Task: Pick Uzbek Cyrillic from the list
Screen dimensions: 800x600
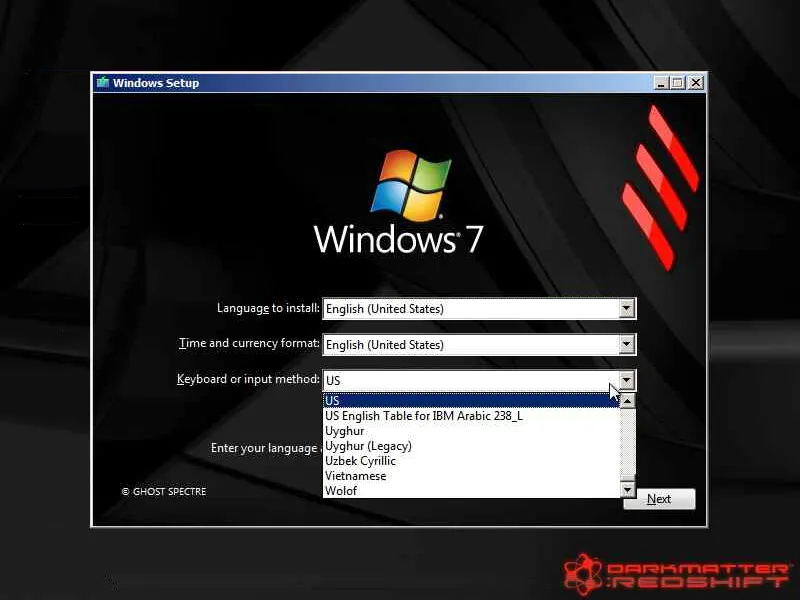Action: [471, 461]
